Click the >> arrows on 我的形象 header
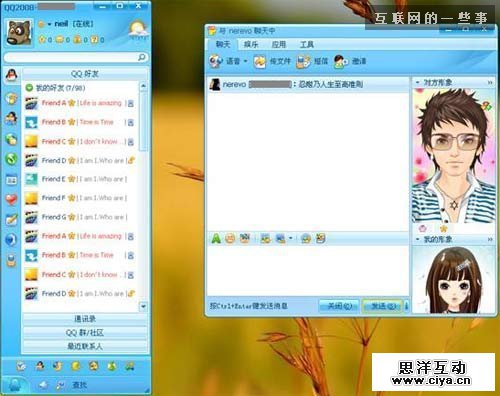This screenshot has height=396, width=500. tap(490, 239)
